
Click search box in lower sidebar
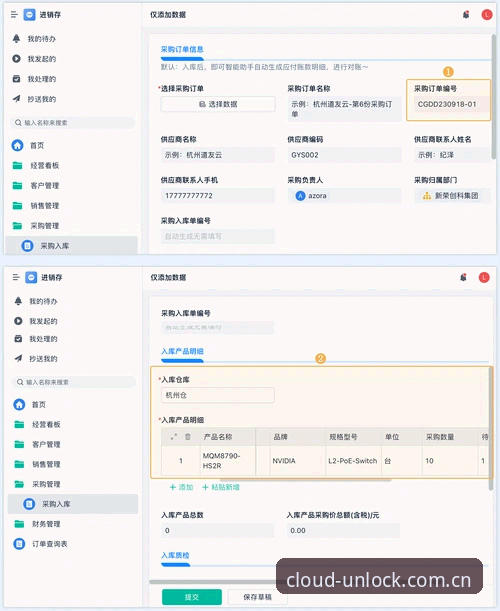pyautogui.click(x=74, y=382)
